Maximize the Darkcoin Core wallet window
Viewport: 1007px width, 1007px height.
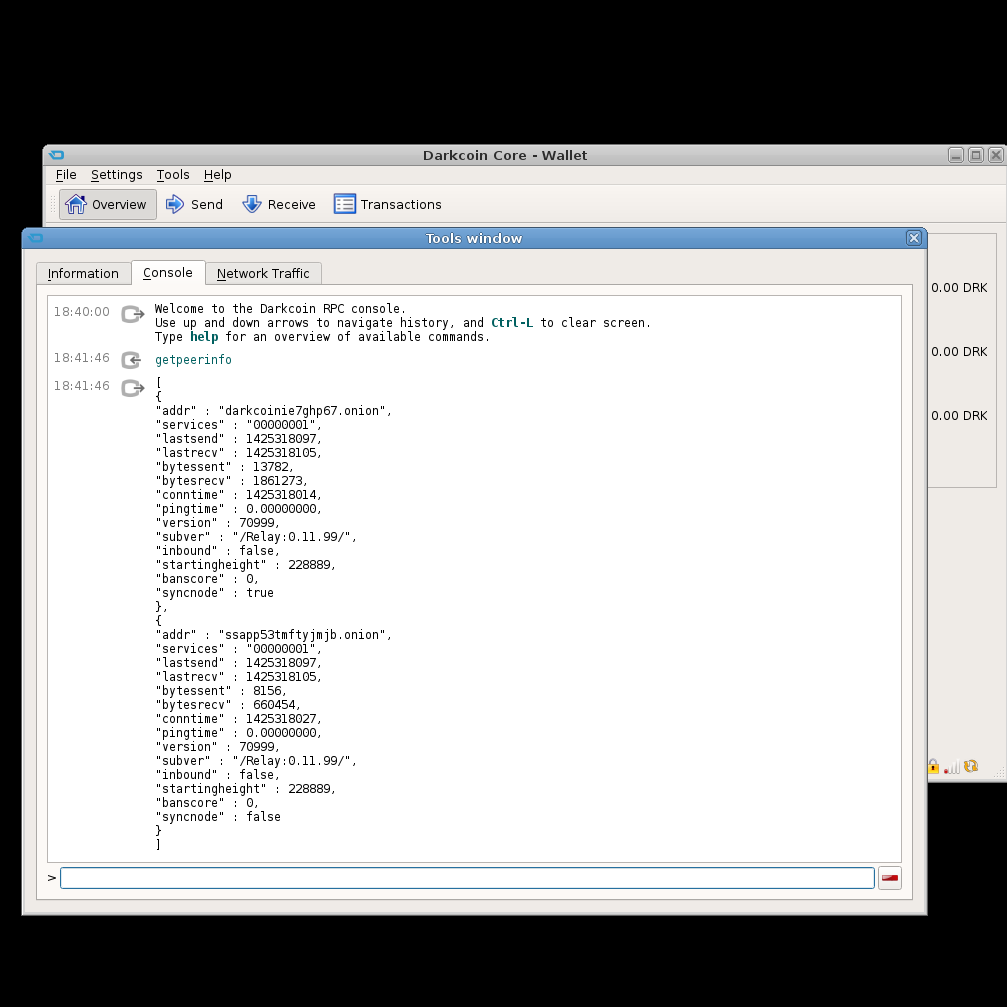coord(976,155)
